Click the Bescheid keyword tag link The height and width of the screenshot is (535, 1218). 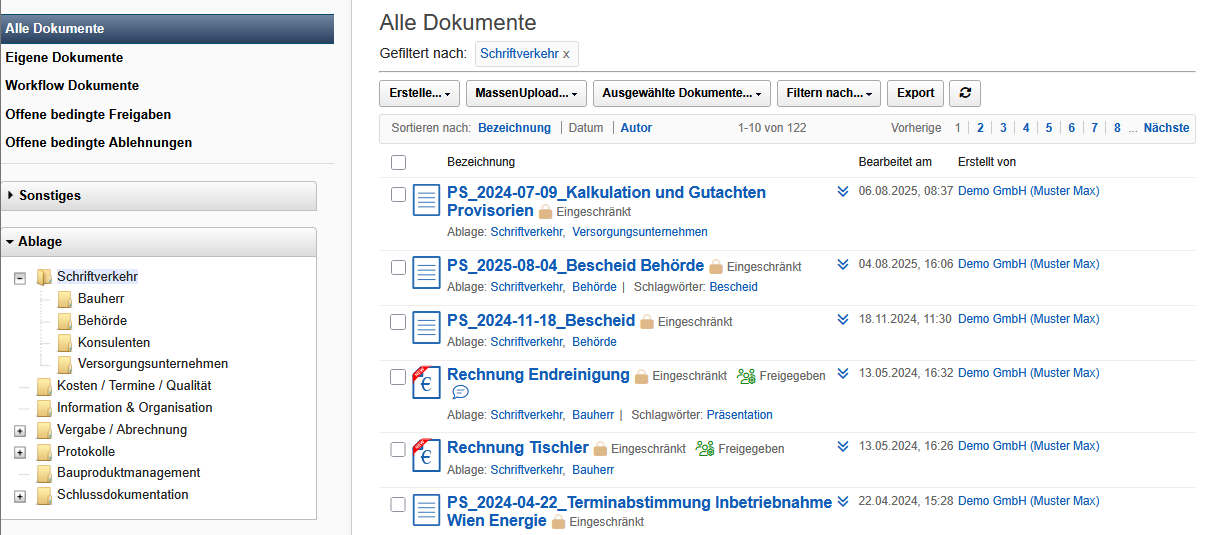[x=733, y=287]
